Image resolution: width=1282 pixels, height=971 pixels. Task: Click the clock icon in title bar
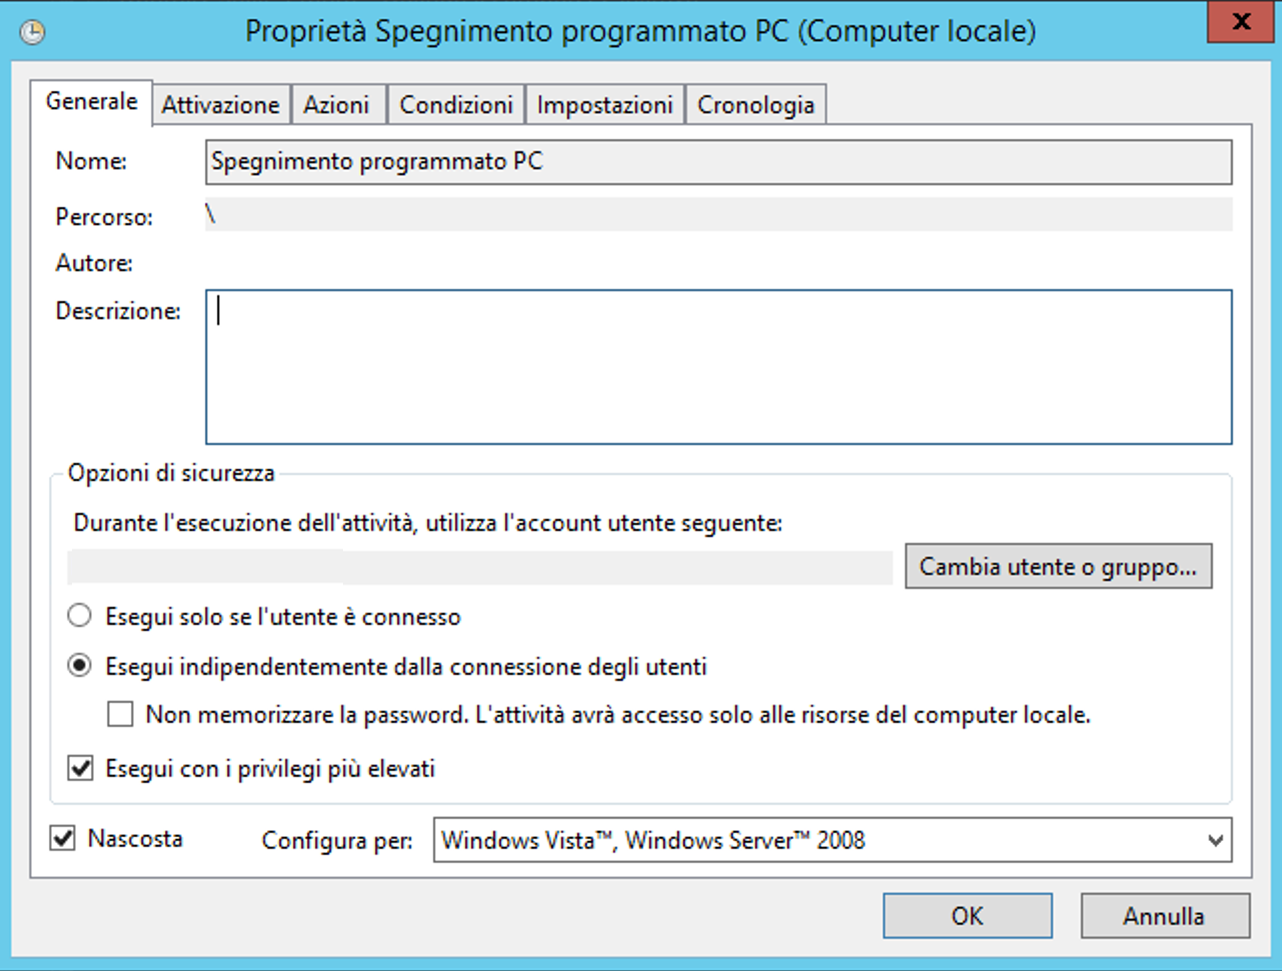(33, 32)
